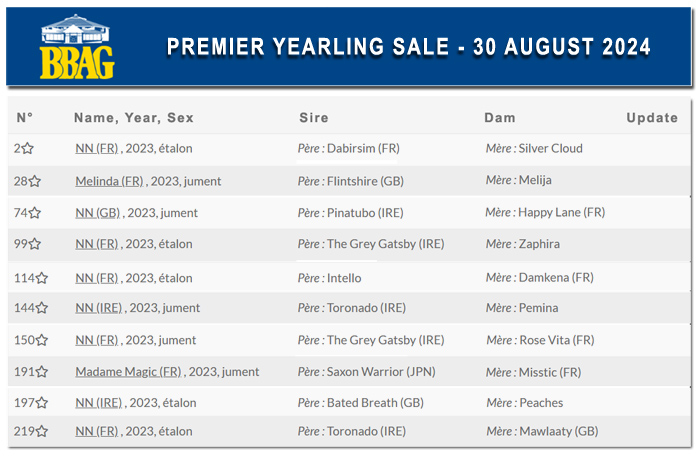Click the star icon beside lot 2
This screenshot has height=457, width=700.
tap(27, 148)
